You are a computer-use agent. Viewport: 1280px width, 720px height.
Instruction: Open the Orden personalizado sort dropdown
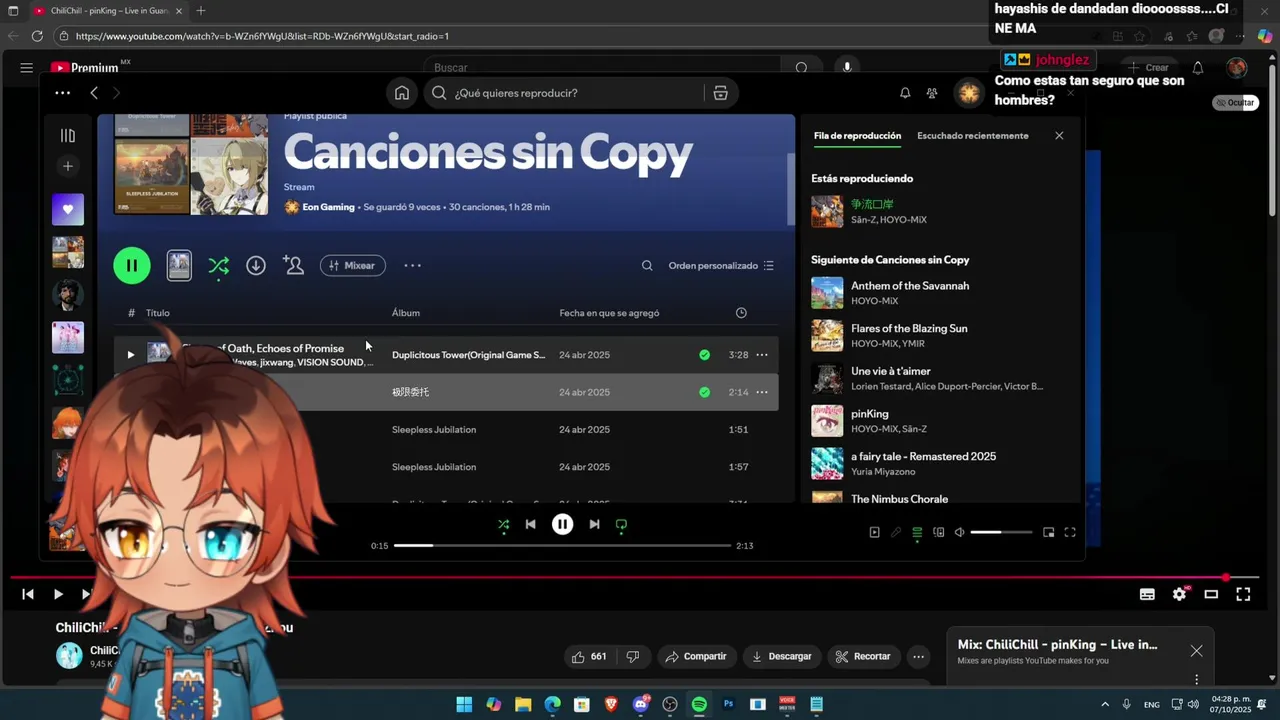tap(721, 265)
